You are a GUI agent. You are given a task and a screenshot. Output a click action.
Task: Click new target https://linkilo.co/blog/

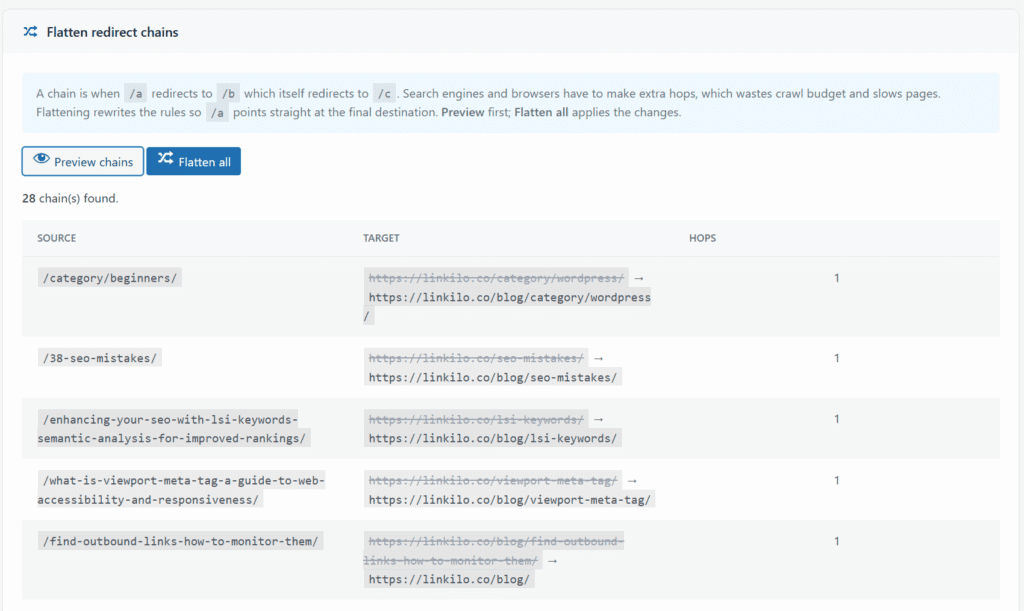pyautogui.click(x=449, y=580)
